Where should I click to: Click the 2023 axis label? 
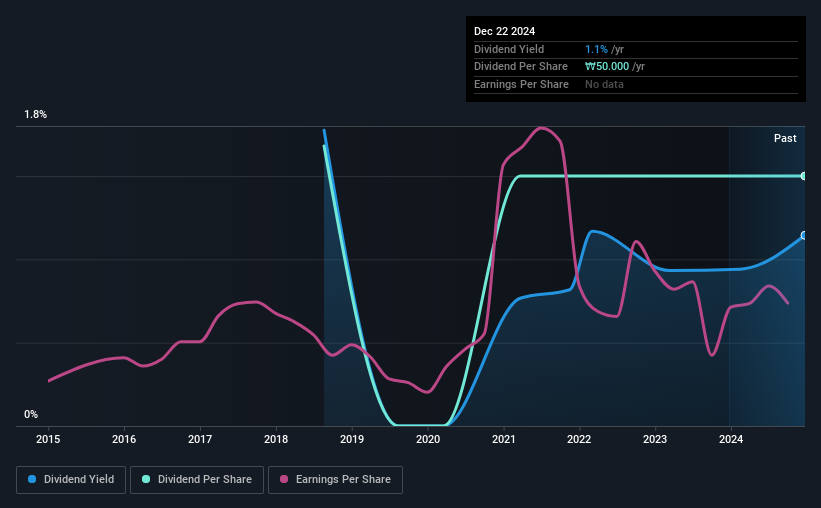coord(655,439)
